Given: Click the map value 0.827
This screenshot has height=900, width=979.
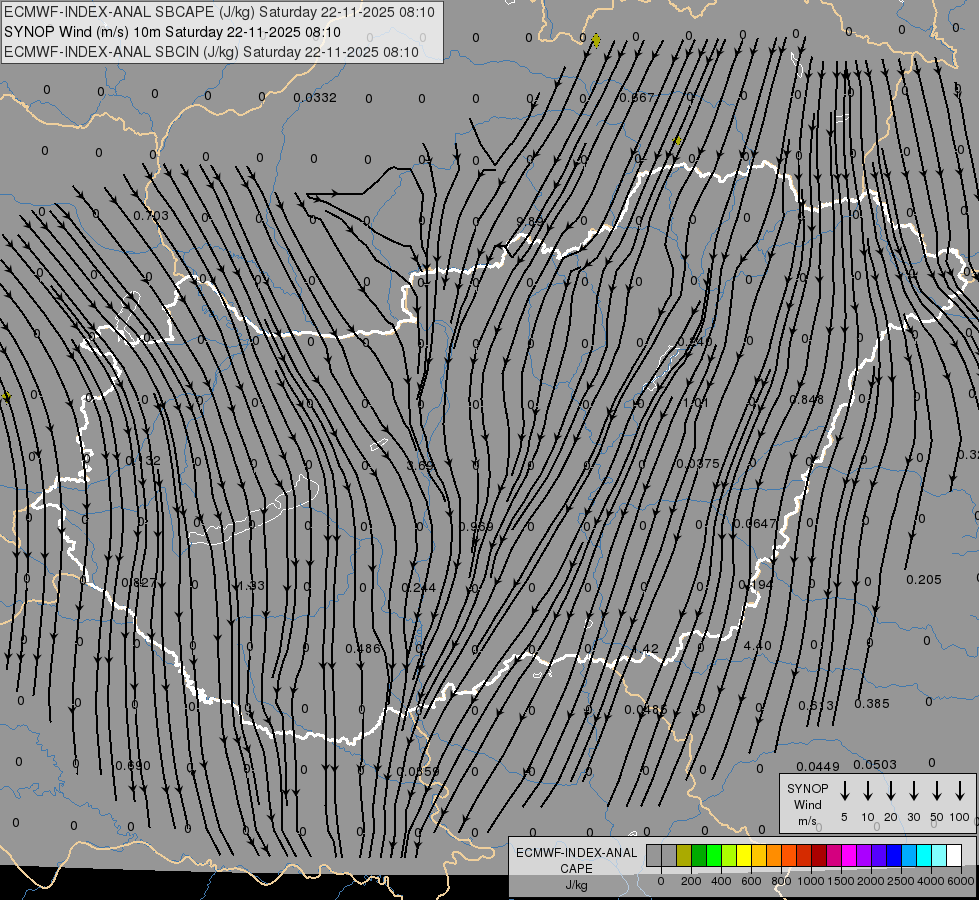Looking at the screenshot, I should (x=139, y=583).
